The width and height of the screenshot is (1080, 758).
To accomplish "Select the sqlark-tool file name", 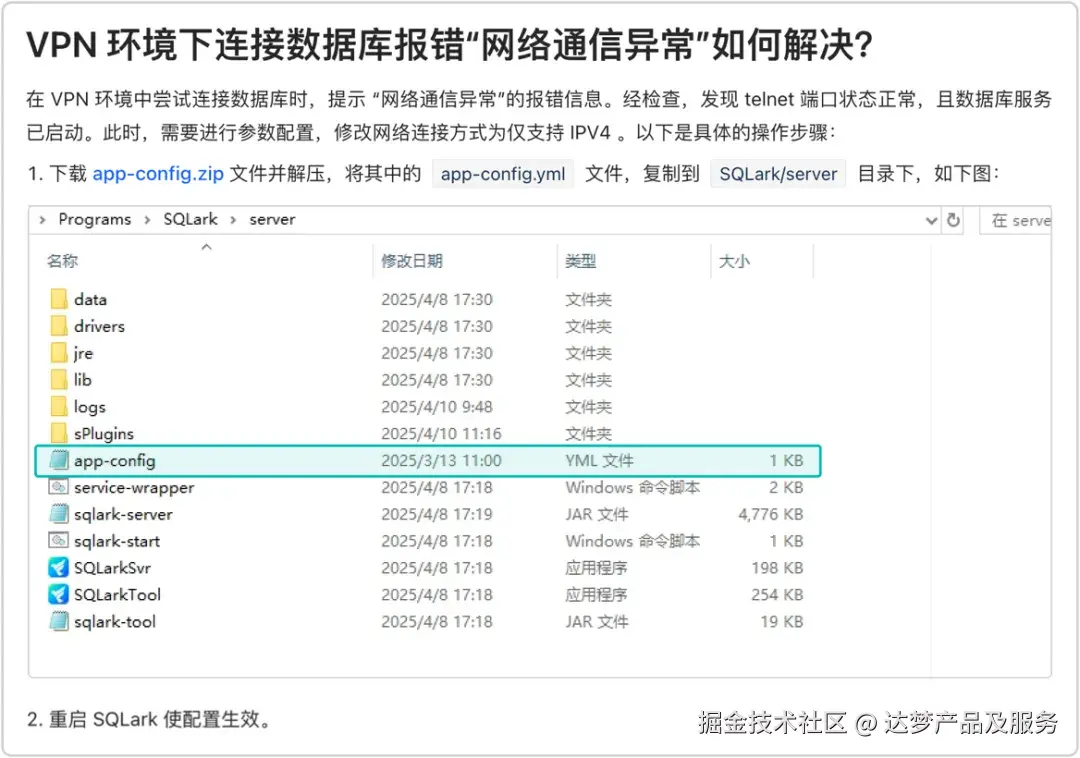I will coord(114,622).
